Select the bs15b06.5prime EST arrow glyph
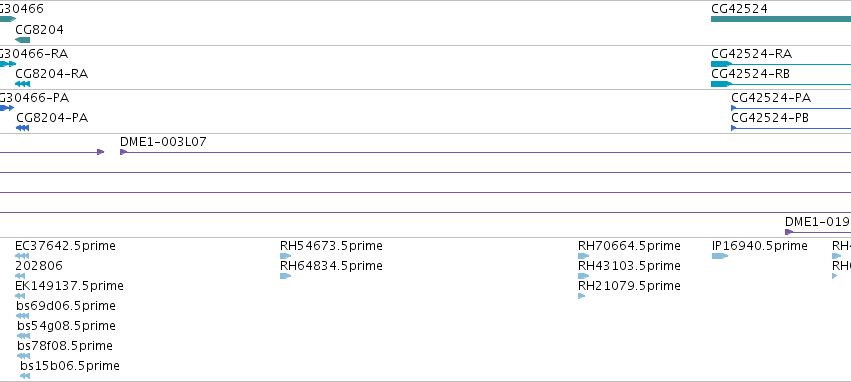This screenshot has height=382, width=851. coord(25,376)
